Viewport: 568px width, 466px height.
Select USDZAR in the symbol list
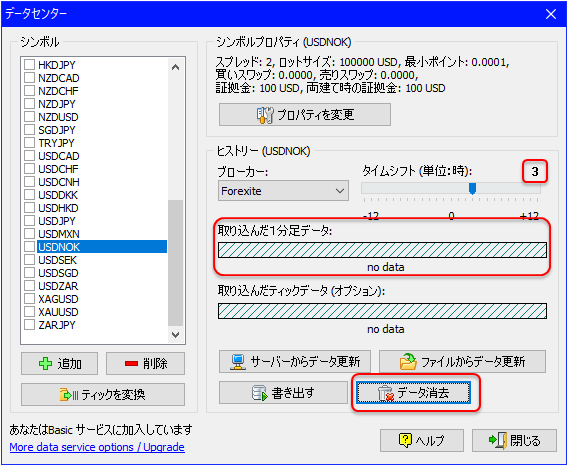click(x=58, y=286)
